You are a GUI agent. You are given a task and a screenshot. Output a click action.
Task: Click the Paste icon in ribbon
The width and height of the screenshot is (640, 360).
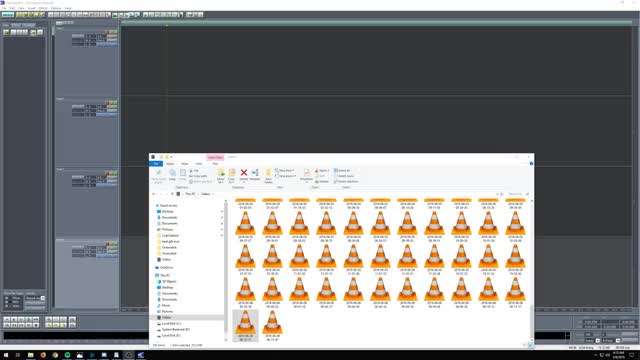[x=182, y=175]
